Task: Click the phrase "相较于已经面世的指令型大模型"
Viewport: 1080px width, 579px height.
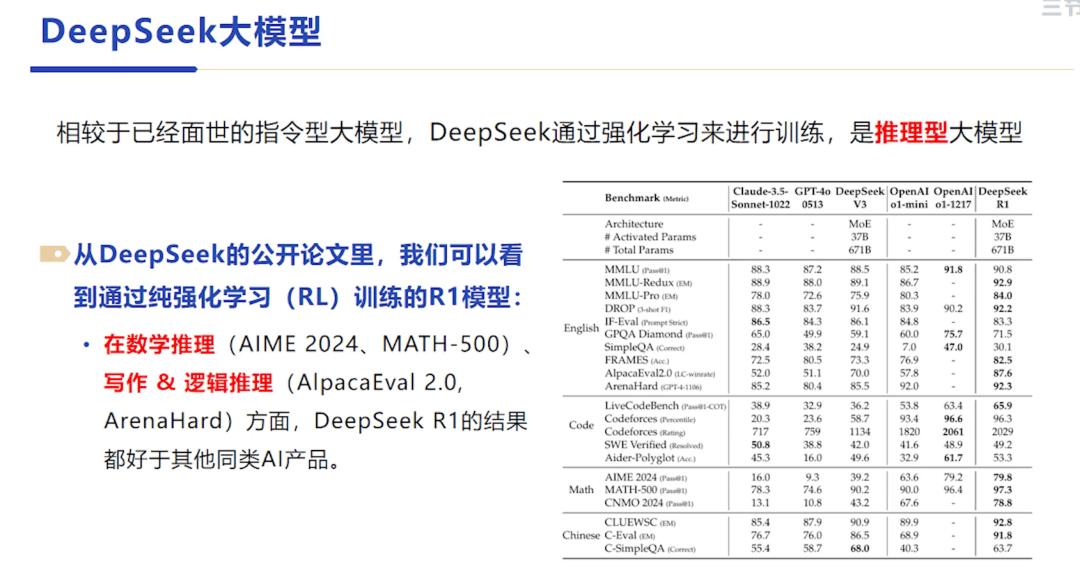Action: coord(229,132)
